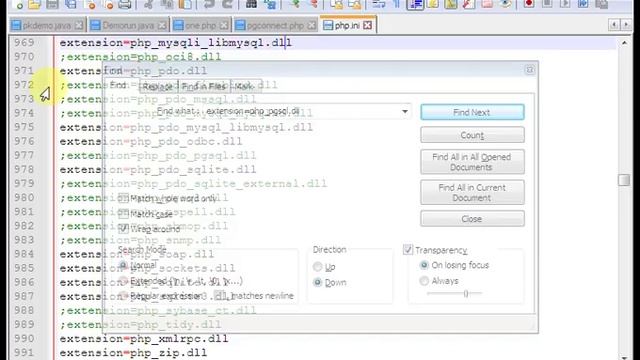The width and height of the screenshot is (640, 360).
Task: Set search direction to Up
Action: click(318, 267)
